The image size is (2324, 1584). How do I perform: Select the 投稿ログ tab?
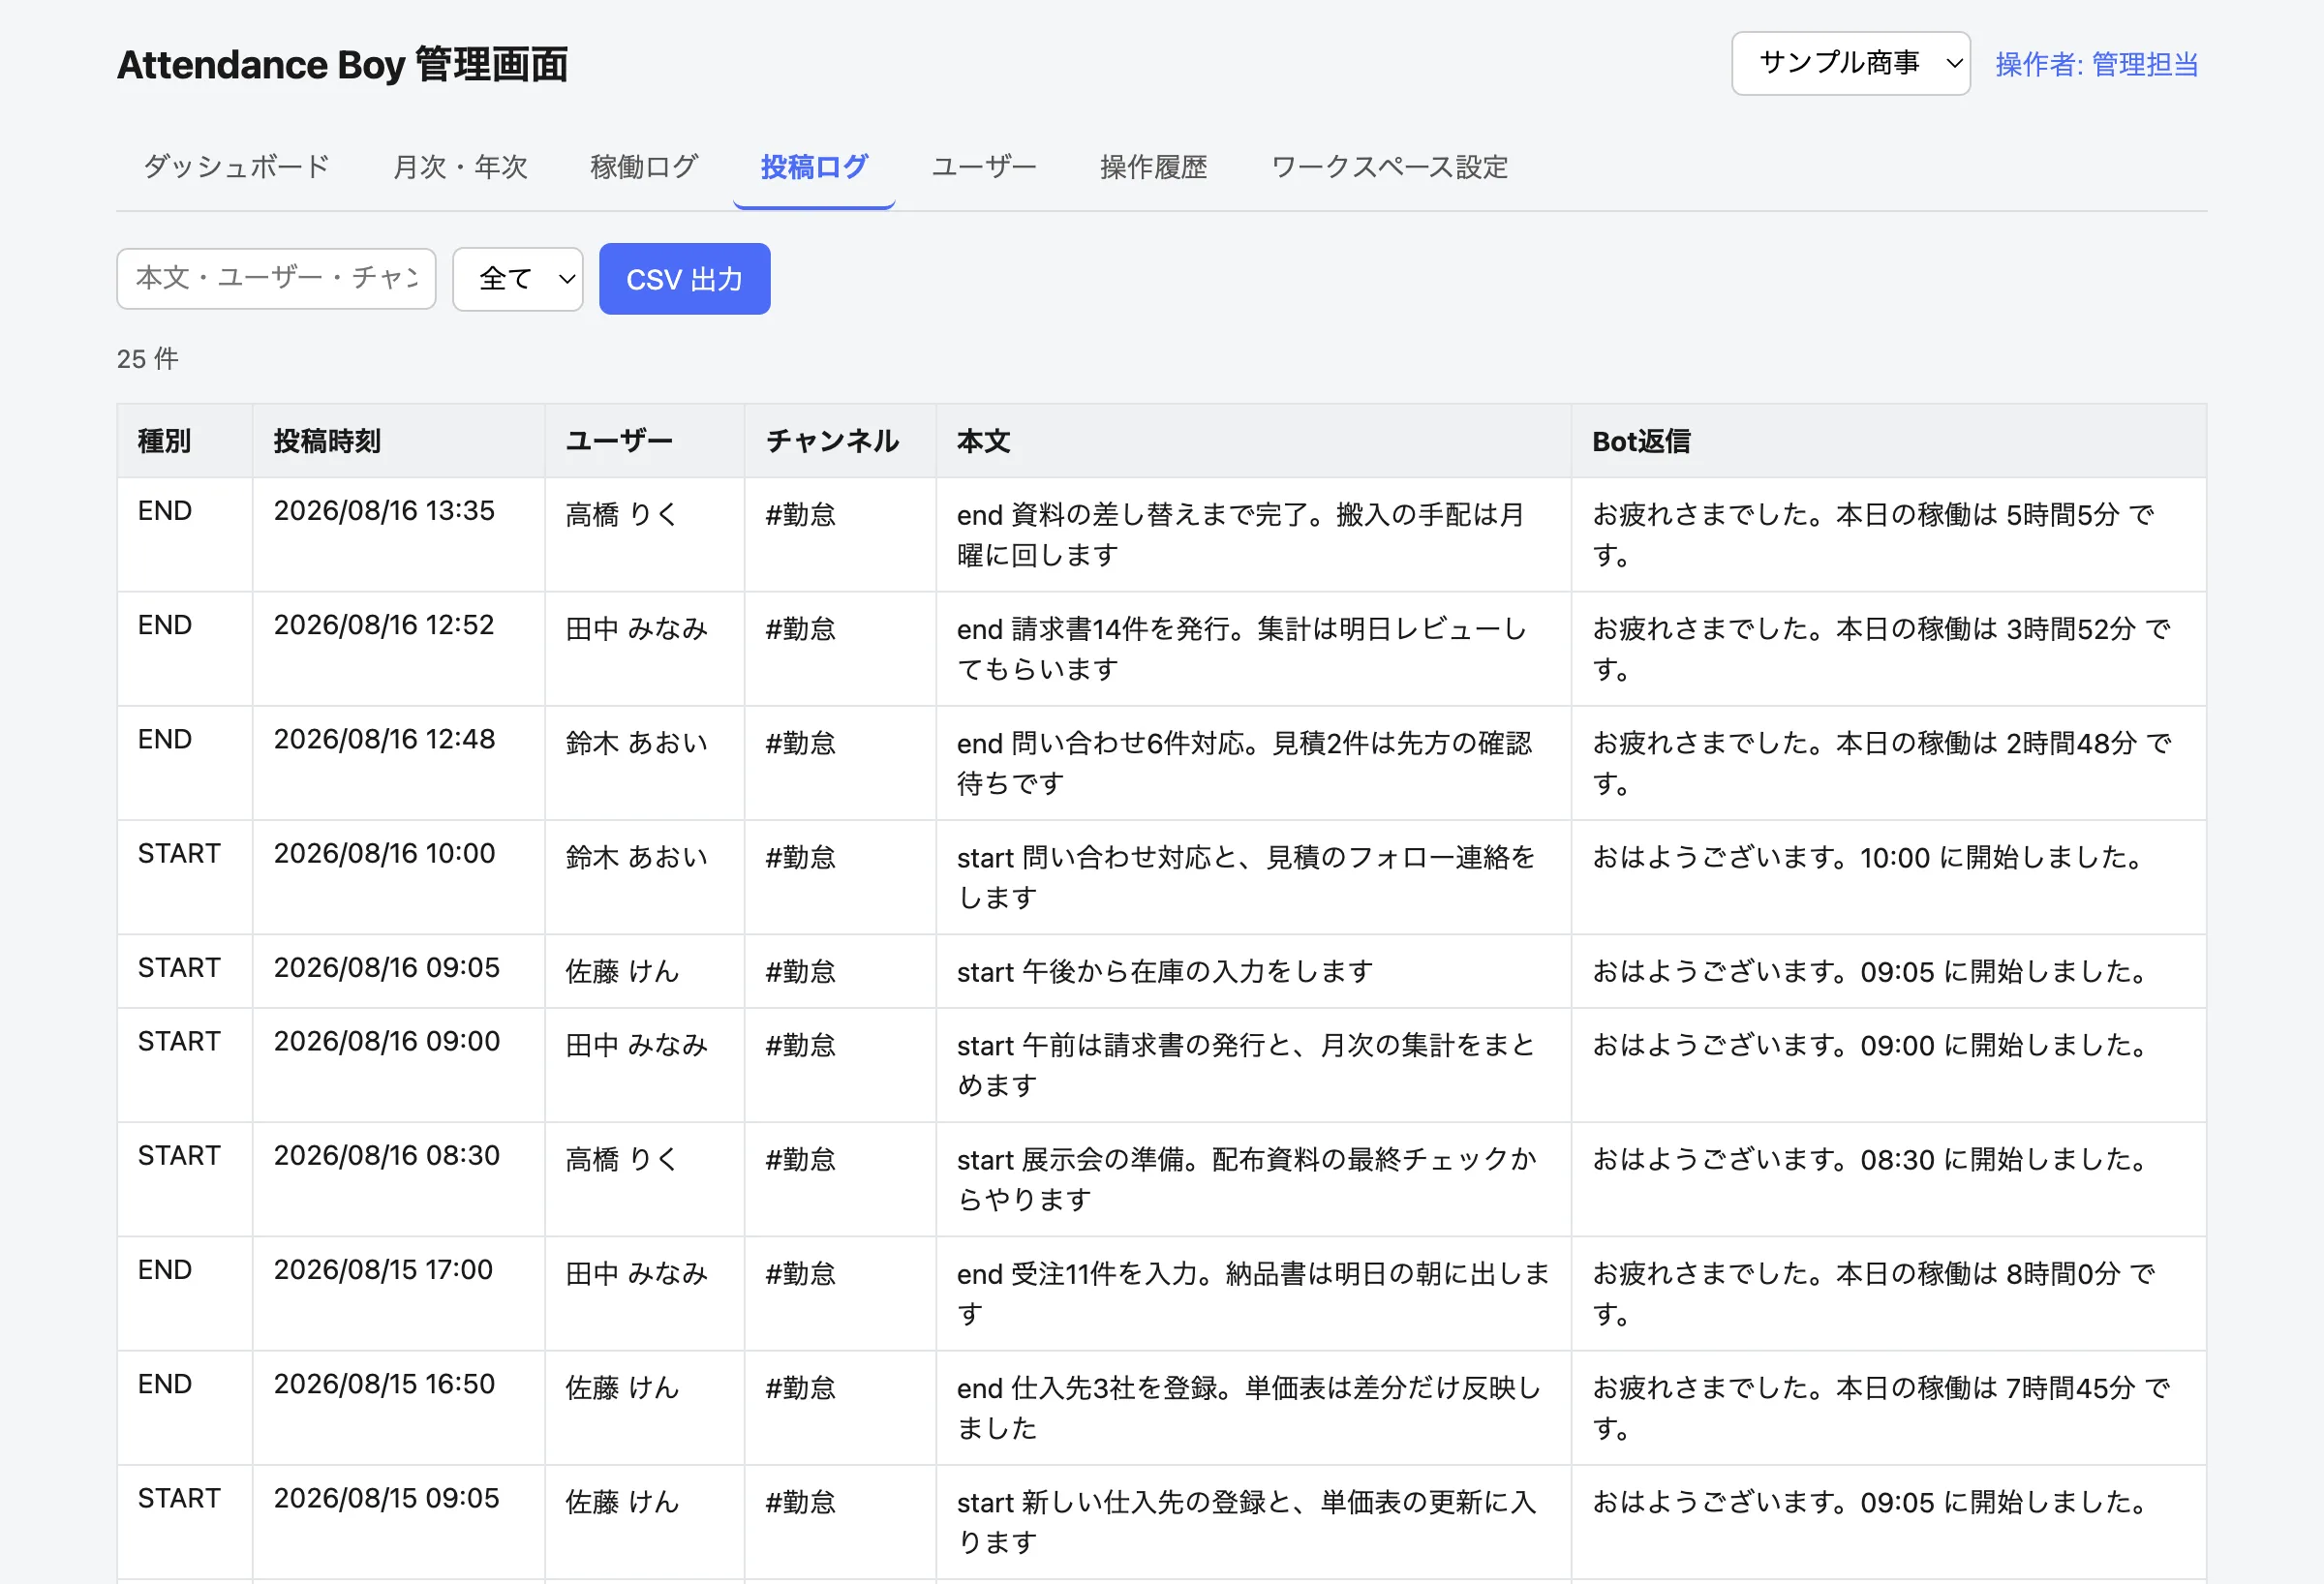coord(814,167)
